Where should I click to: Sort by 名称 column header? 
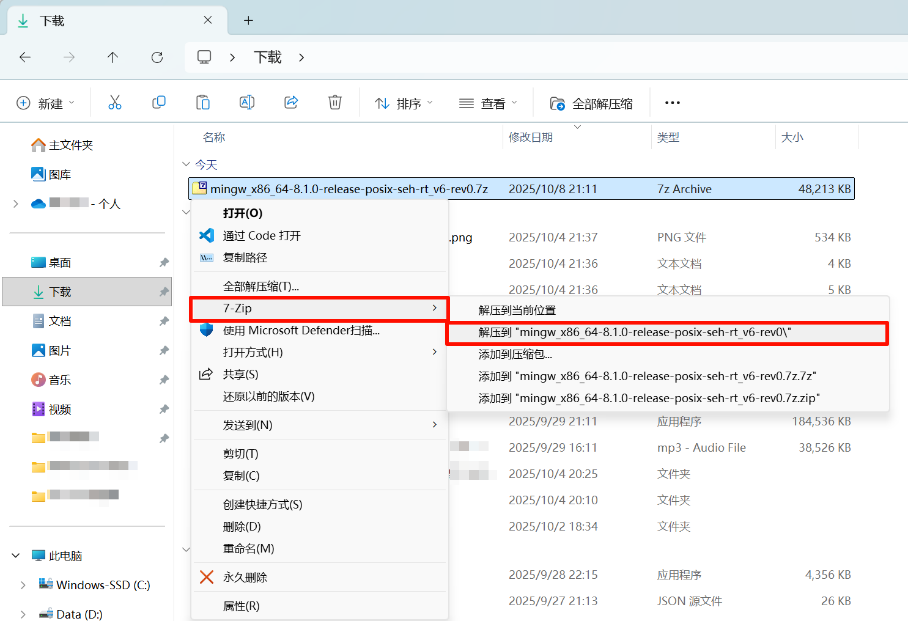tap(214, 137)
